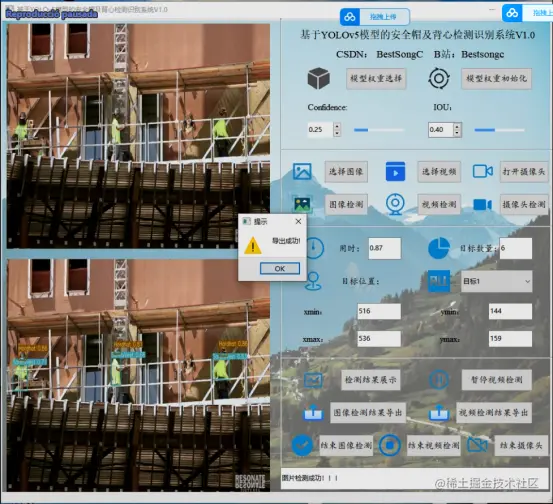
Task: Click the pie chart icon beside 目标数量
Action: tap(439, 248)
